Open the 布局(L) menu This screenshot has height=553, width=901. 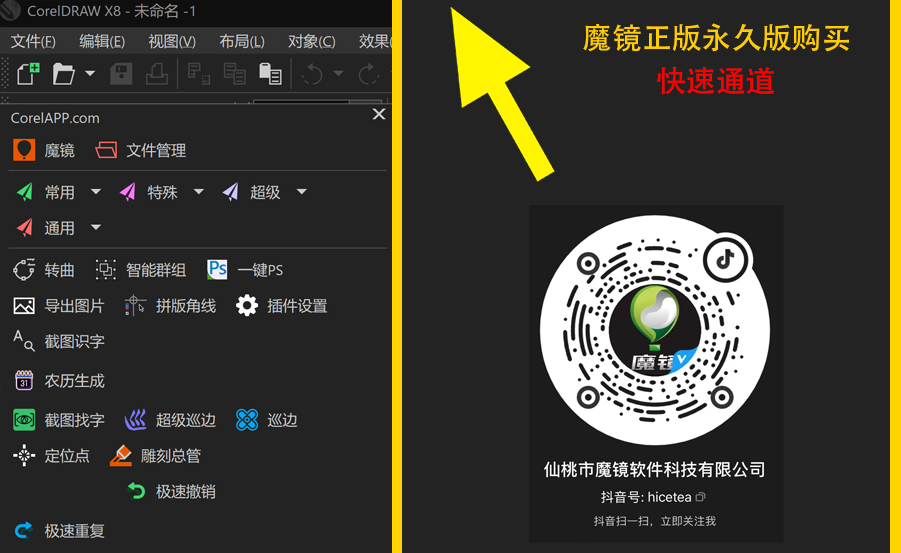point(242,41)
